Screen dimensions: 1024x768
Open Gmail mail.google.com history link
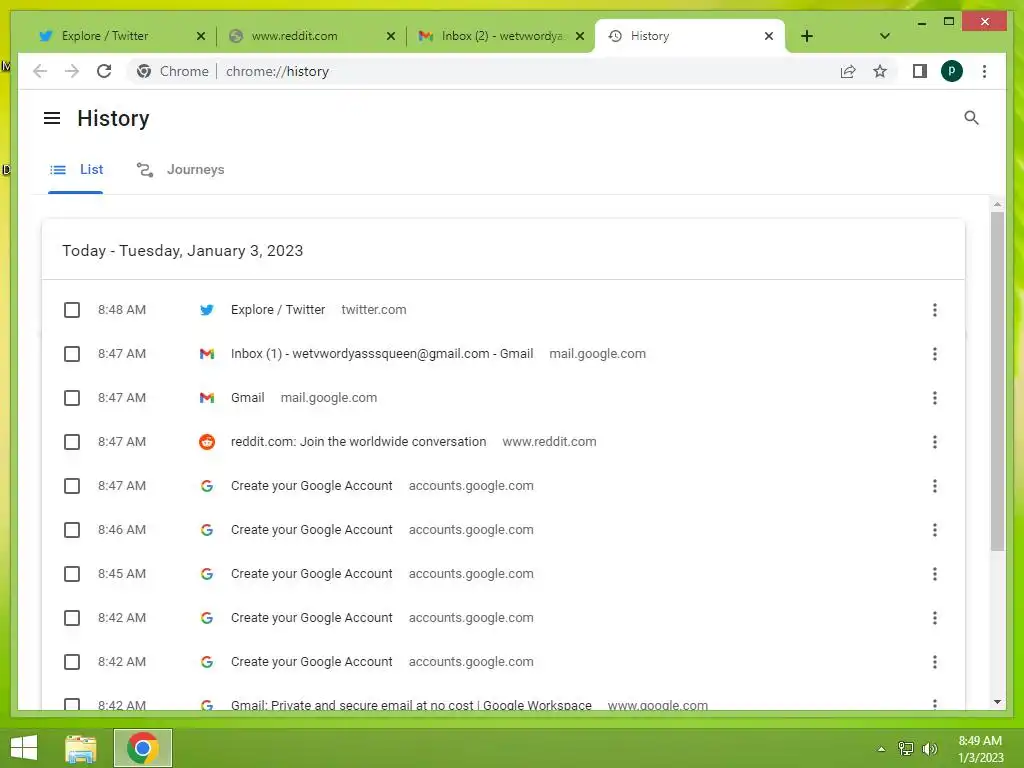pyautogui.click(x=248, y=398)
